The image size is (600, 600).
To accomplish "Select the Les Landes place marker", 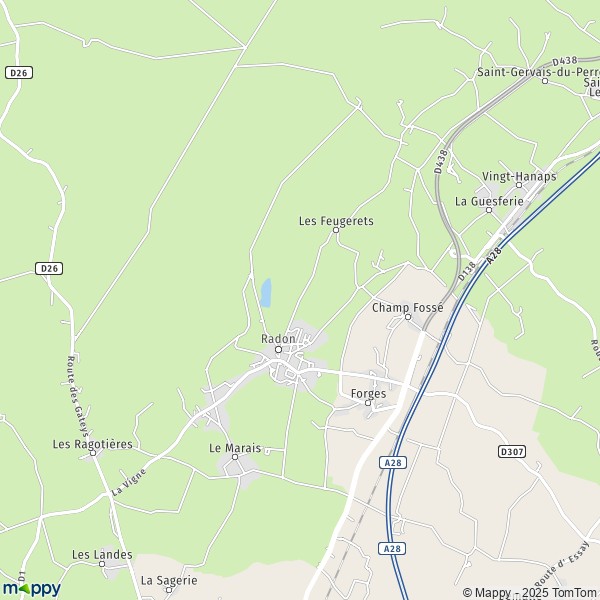I will (x=102, y=564).
